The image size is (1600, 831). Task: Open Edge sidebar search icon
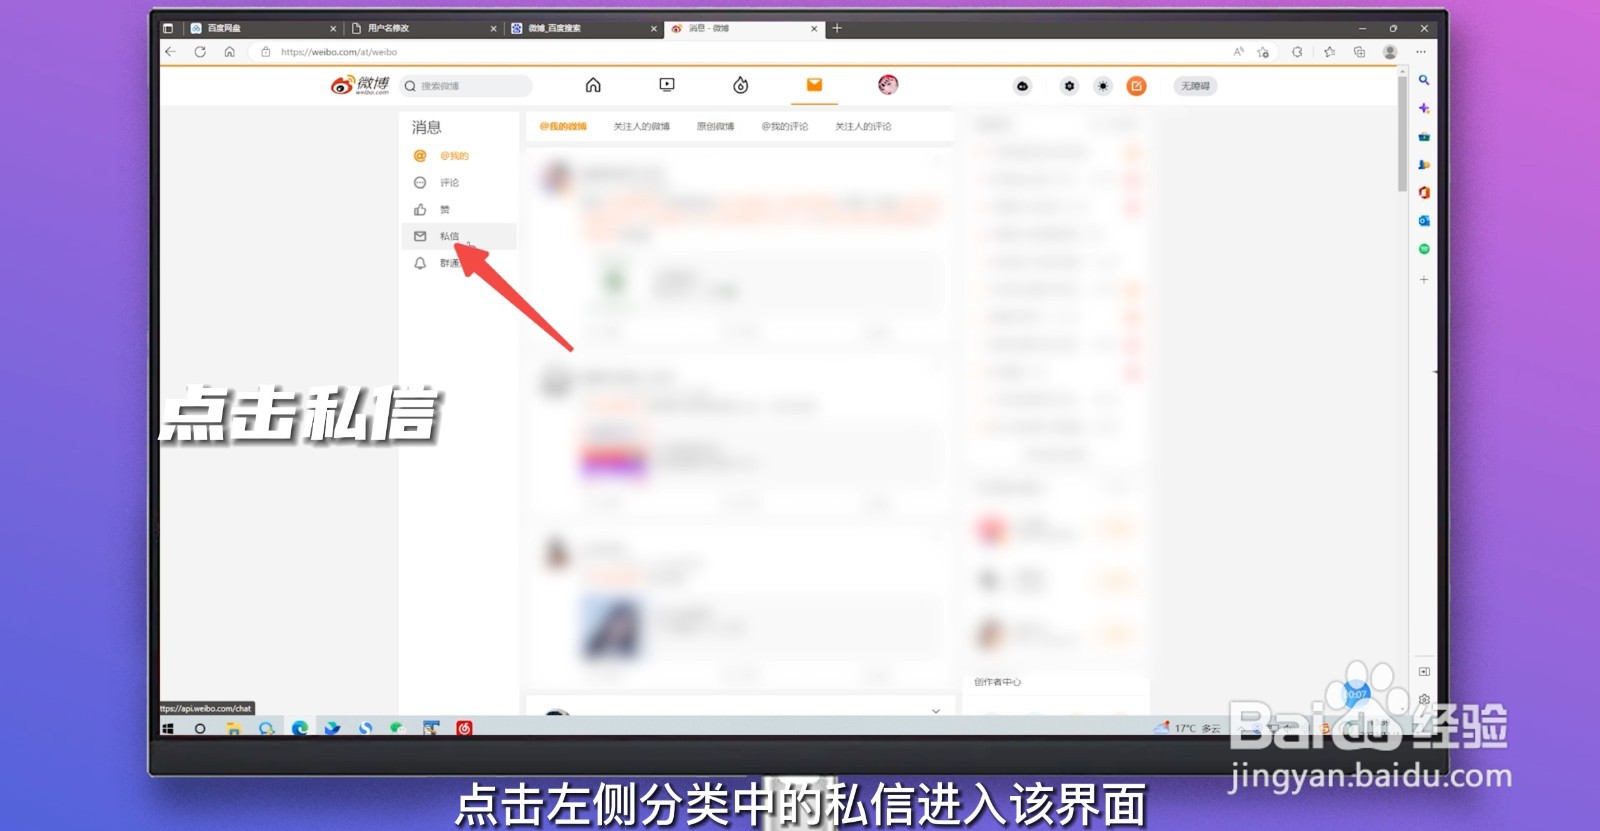1424,80
